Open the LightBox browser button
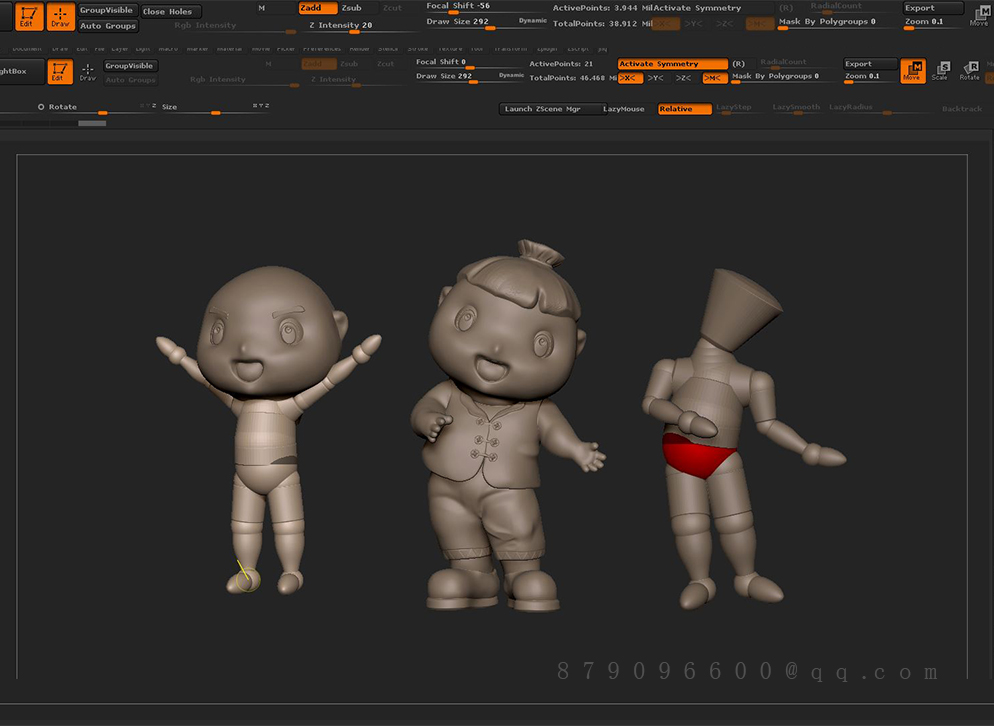The height and width of the screenshot is (726, 994). coord(20,72)
